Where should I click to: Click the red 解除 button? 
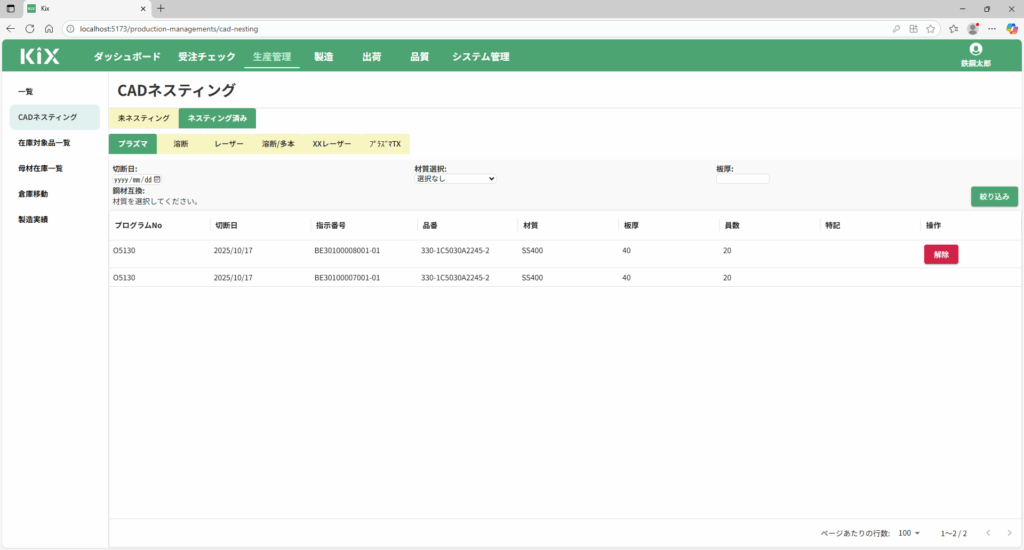click(x=940, y=254)
